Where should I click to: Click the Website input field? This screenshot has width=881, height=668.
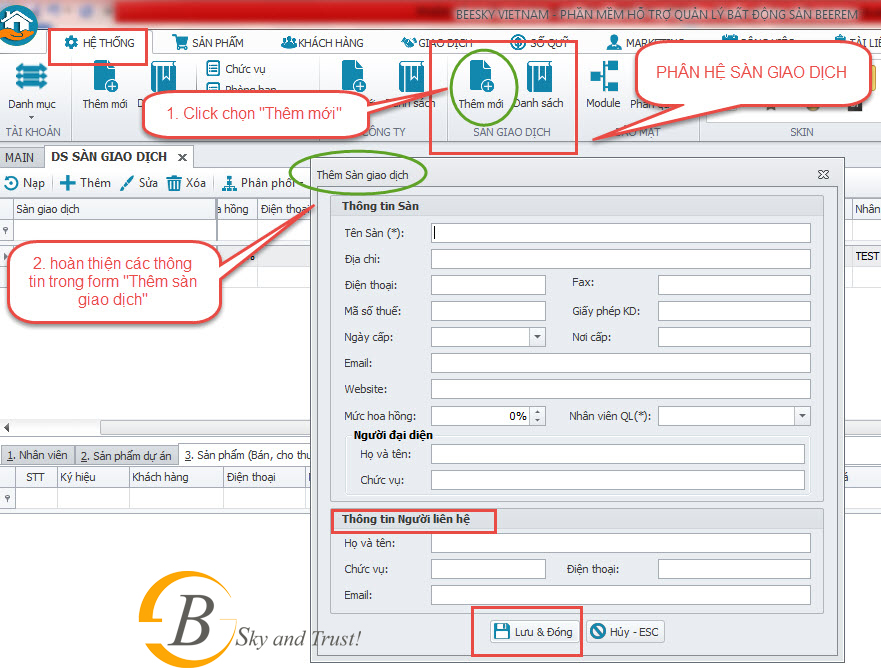click(x=620, y=389)
